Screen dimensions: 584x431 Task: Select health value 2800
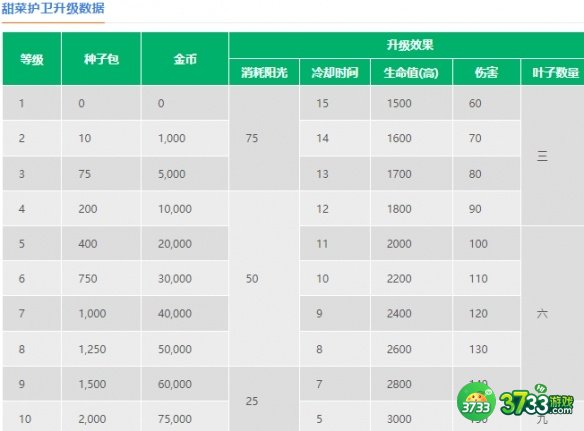[x=412, y=384]
